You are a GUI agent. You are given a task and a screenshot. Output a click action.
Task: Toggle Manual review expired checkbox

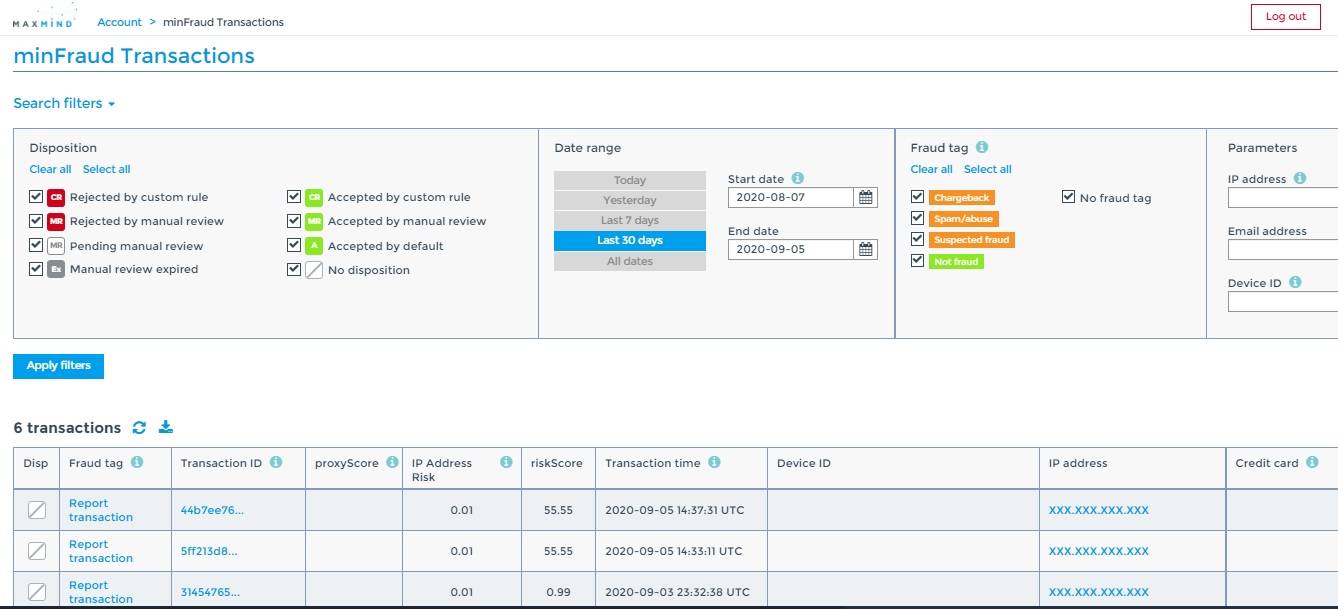[36, 269]
